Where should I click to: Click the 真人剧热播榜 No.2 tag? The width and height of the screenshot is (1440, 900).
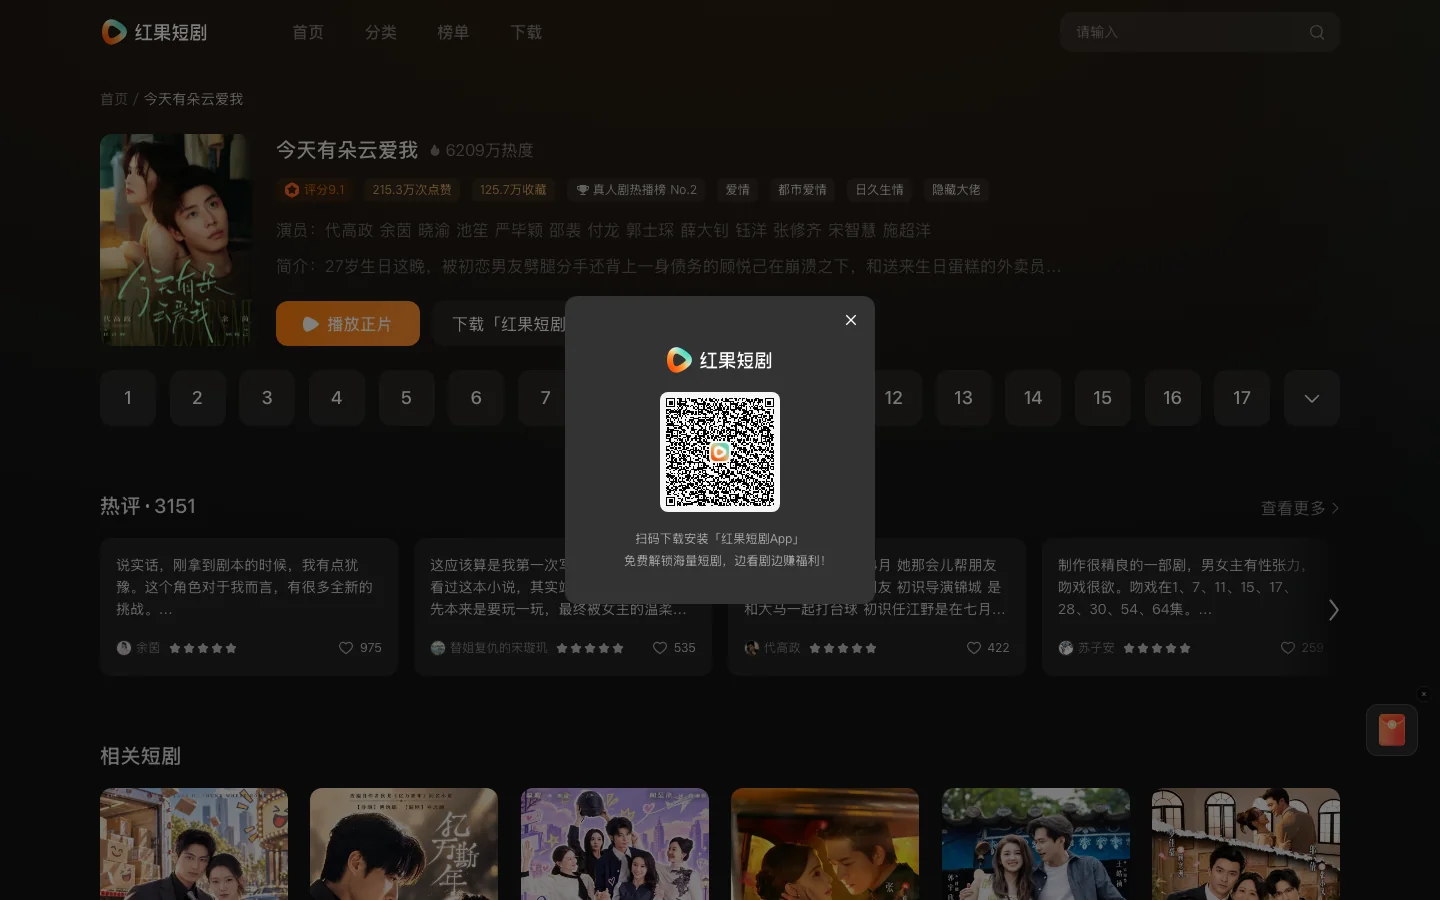pos(636,190)
